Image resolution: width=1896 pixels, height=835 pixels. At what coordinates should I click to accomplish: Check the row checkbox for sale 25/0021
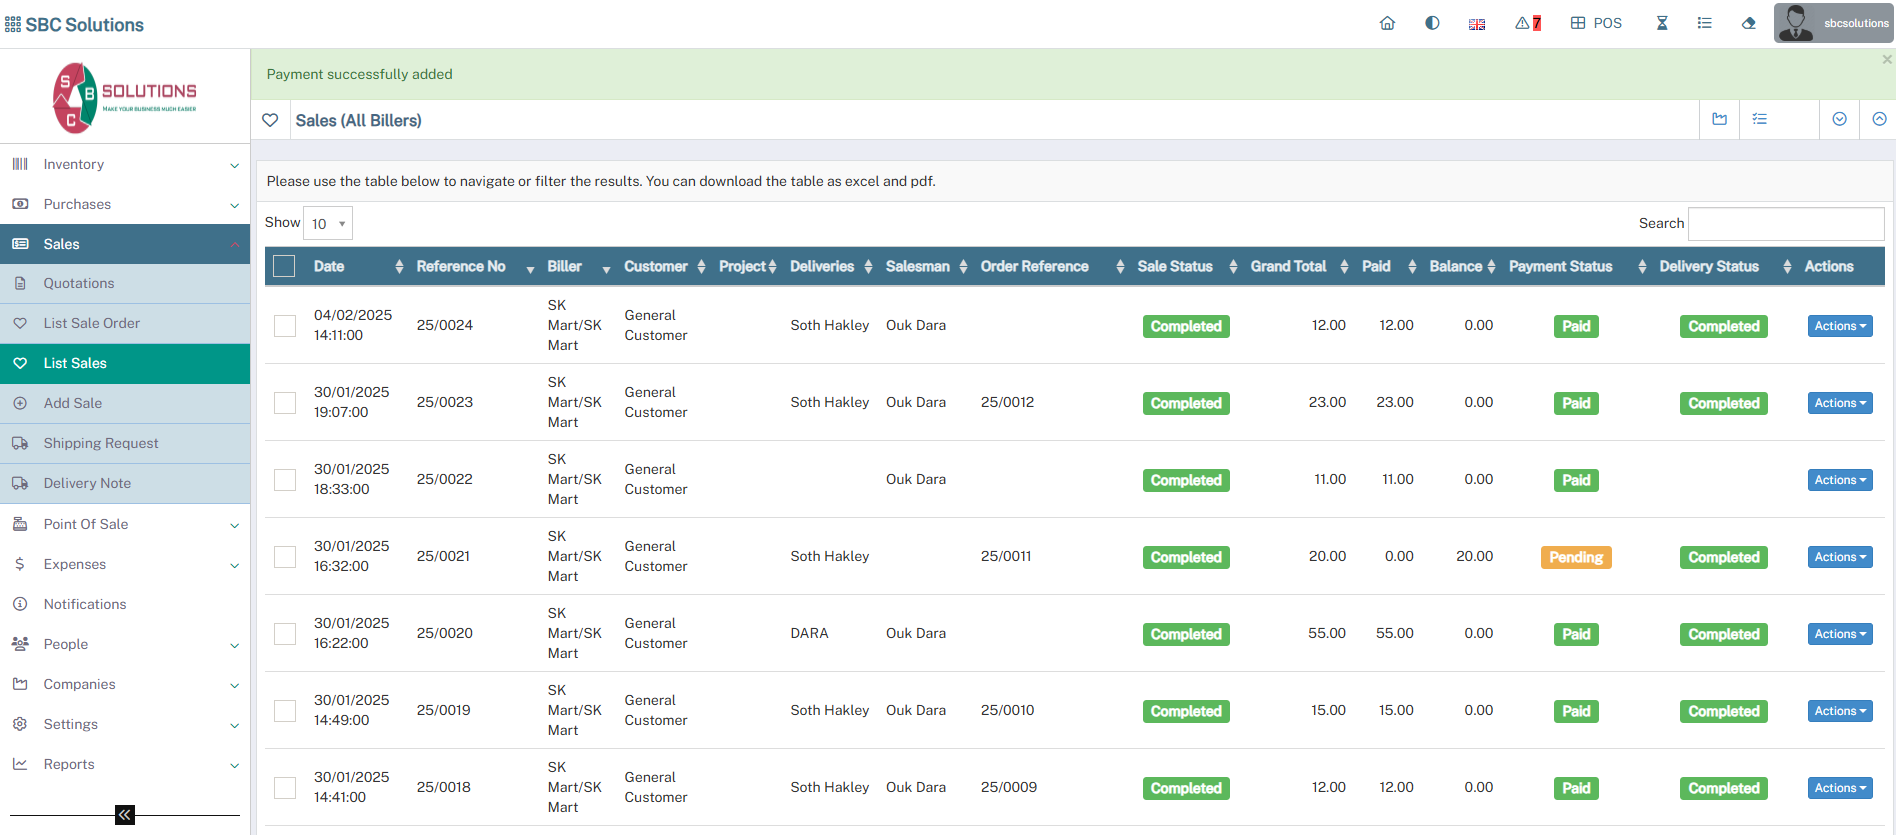click(x=285, y=557)
